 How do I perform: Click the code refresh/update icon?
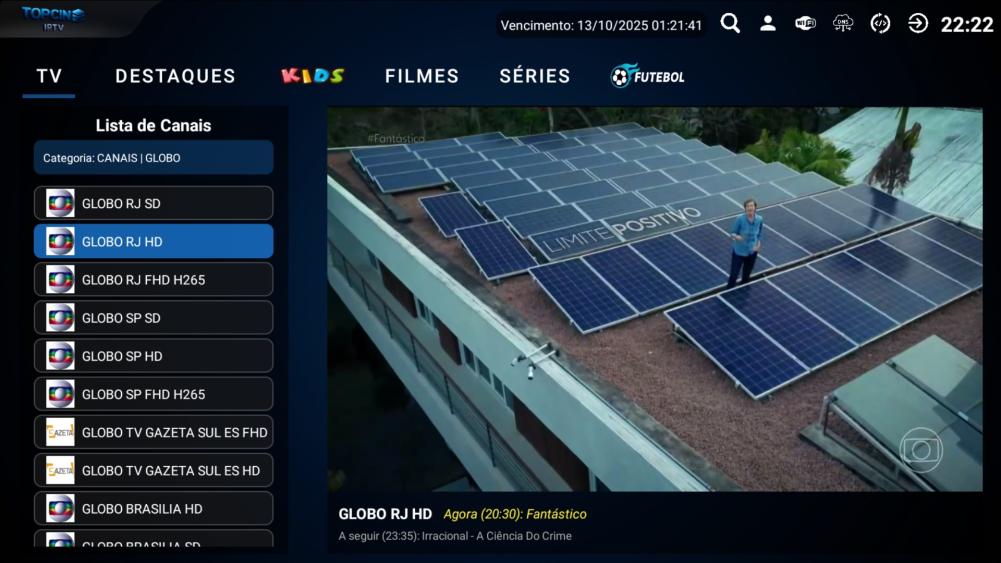click(x=880, y=24)
